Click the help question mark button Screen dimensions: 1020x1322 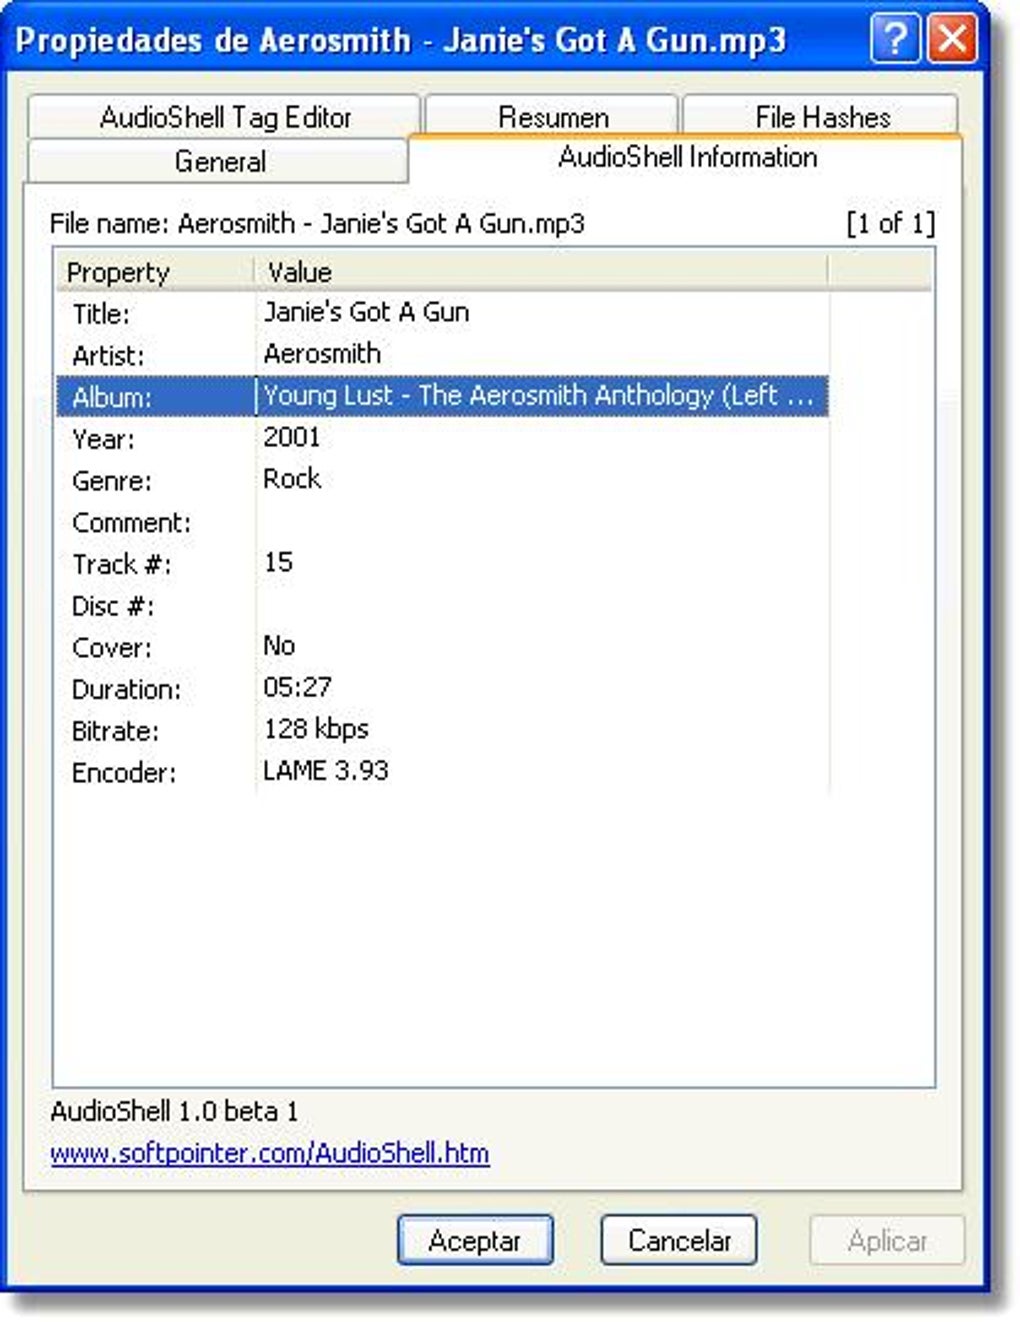pyautogui.click(x=895, y=40)
